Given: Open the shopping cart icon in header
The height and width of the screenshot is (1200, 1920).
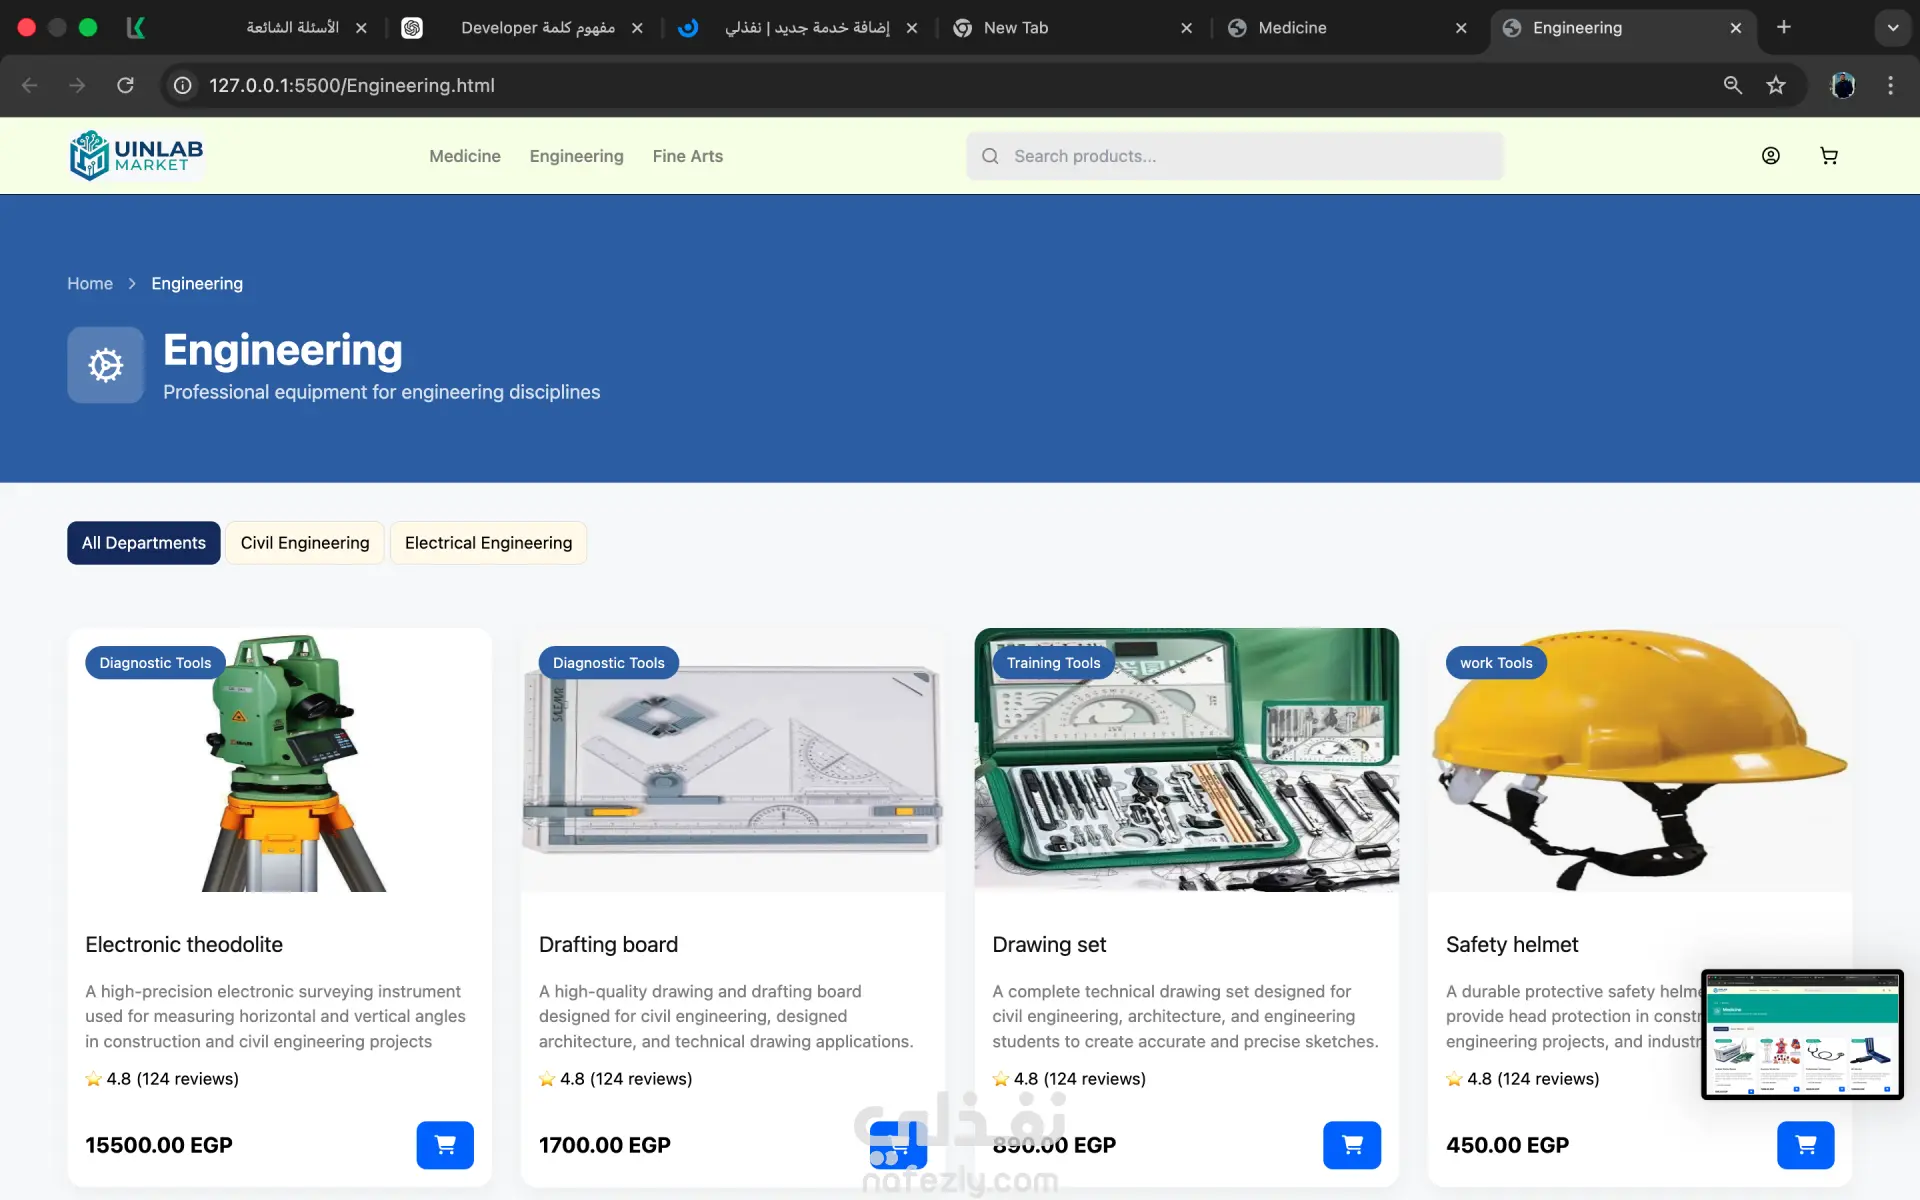Looking at the screenshot, I should pyautogui.click(x=1829, y=156).
